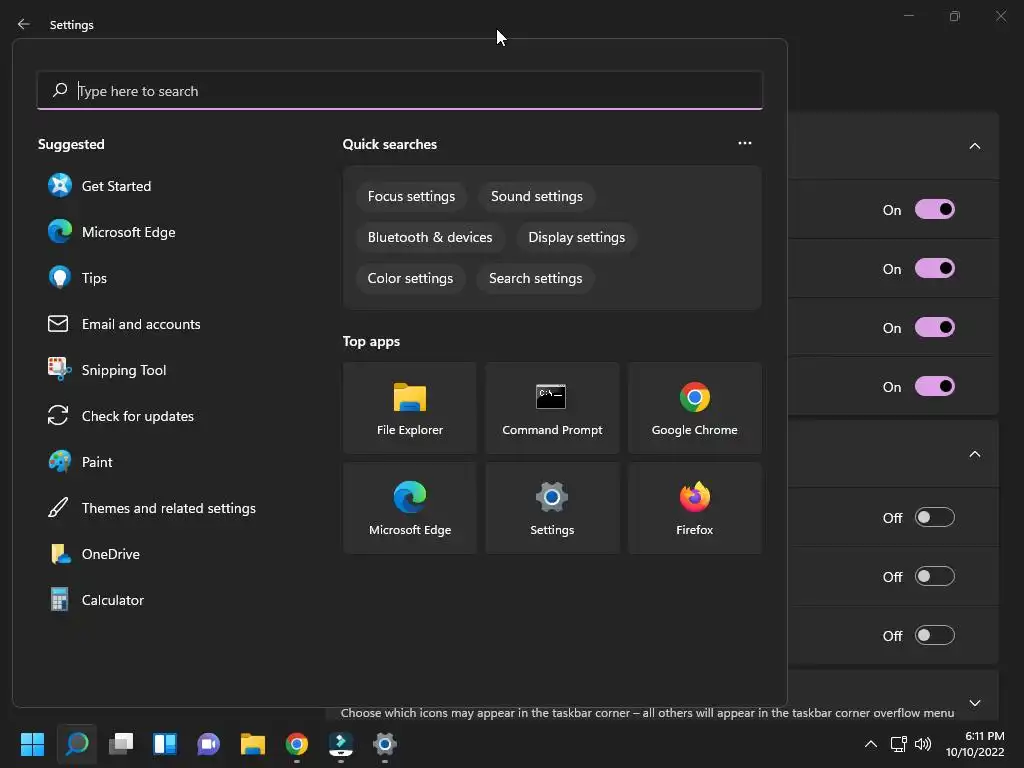Viewport: 1024px width, 768px height.
Task: Select Color settings quick search
Action: pyautogui.click(x=410, y=279)
